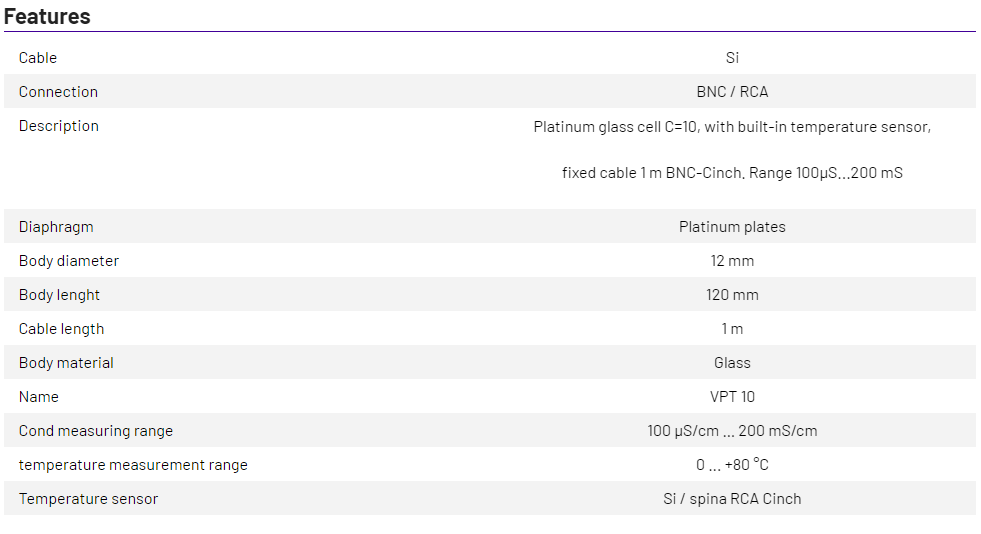The height and width of the screenshot is (534, 981).
Task: Click the 0 ... +80 °C temperature value
Action: [x=732, y=465]
